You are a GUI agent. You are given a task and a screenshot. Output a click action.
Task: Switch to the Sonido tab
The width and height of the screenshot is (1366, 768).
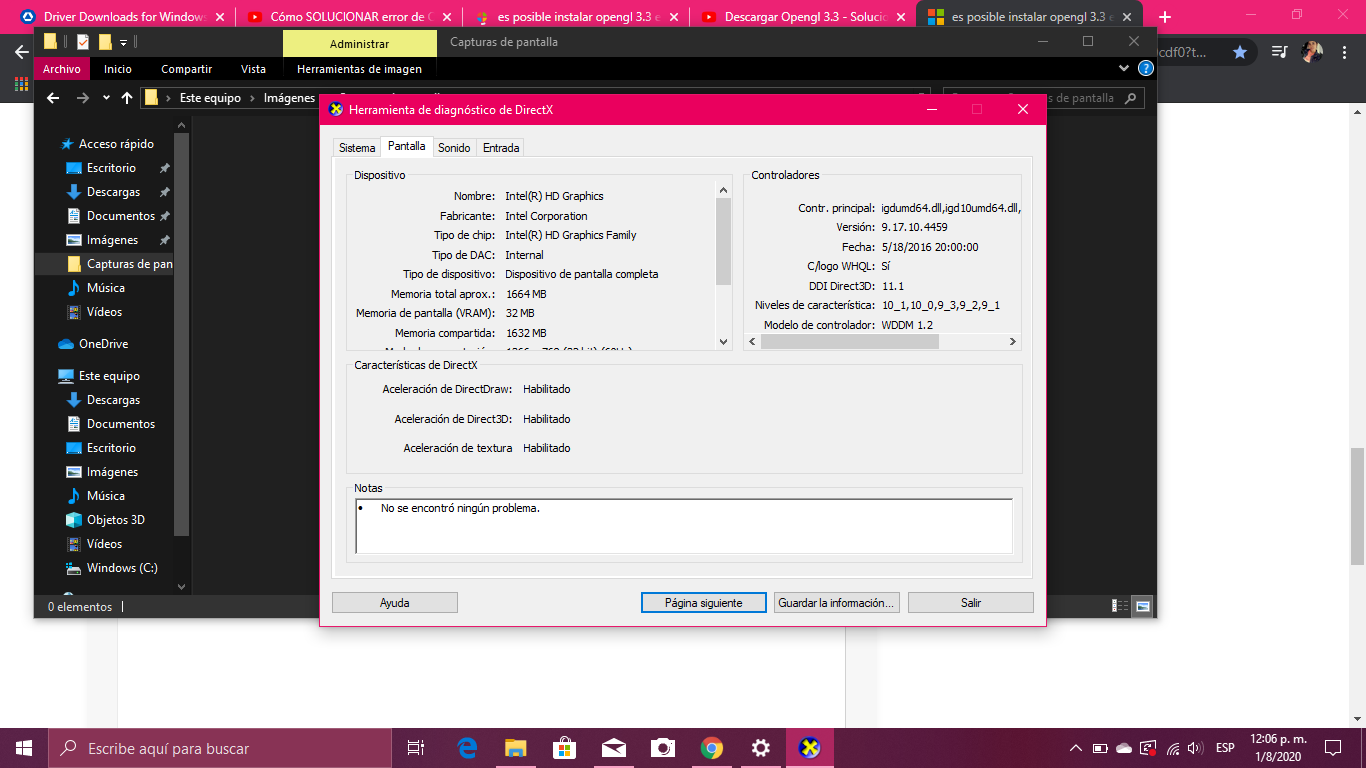tap(454, 148)
